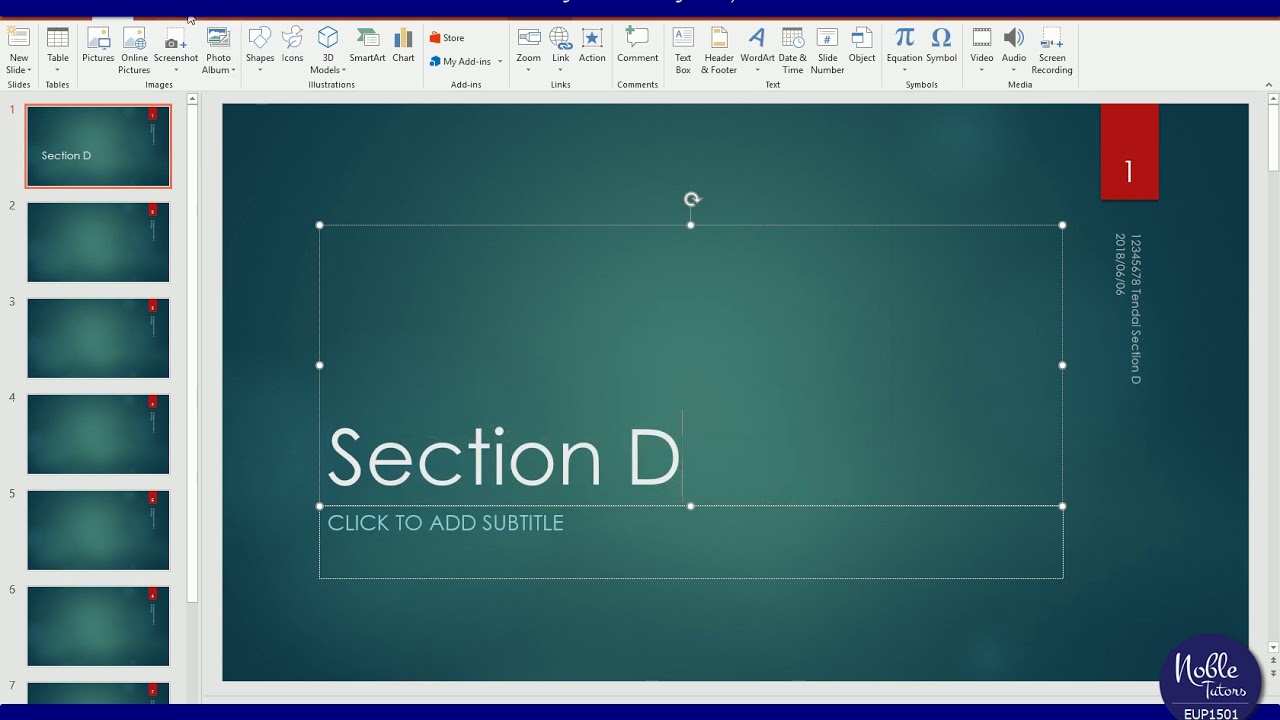Select slide 4 thumbnail

point(98,434)
